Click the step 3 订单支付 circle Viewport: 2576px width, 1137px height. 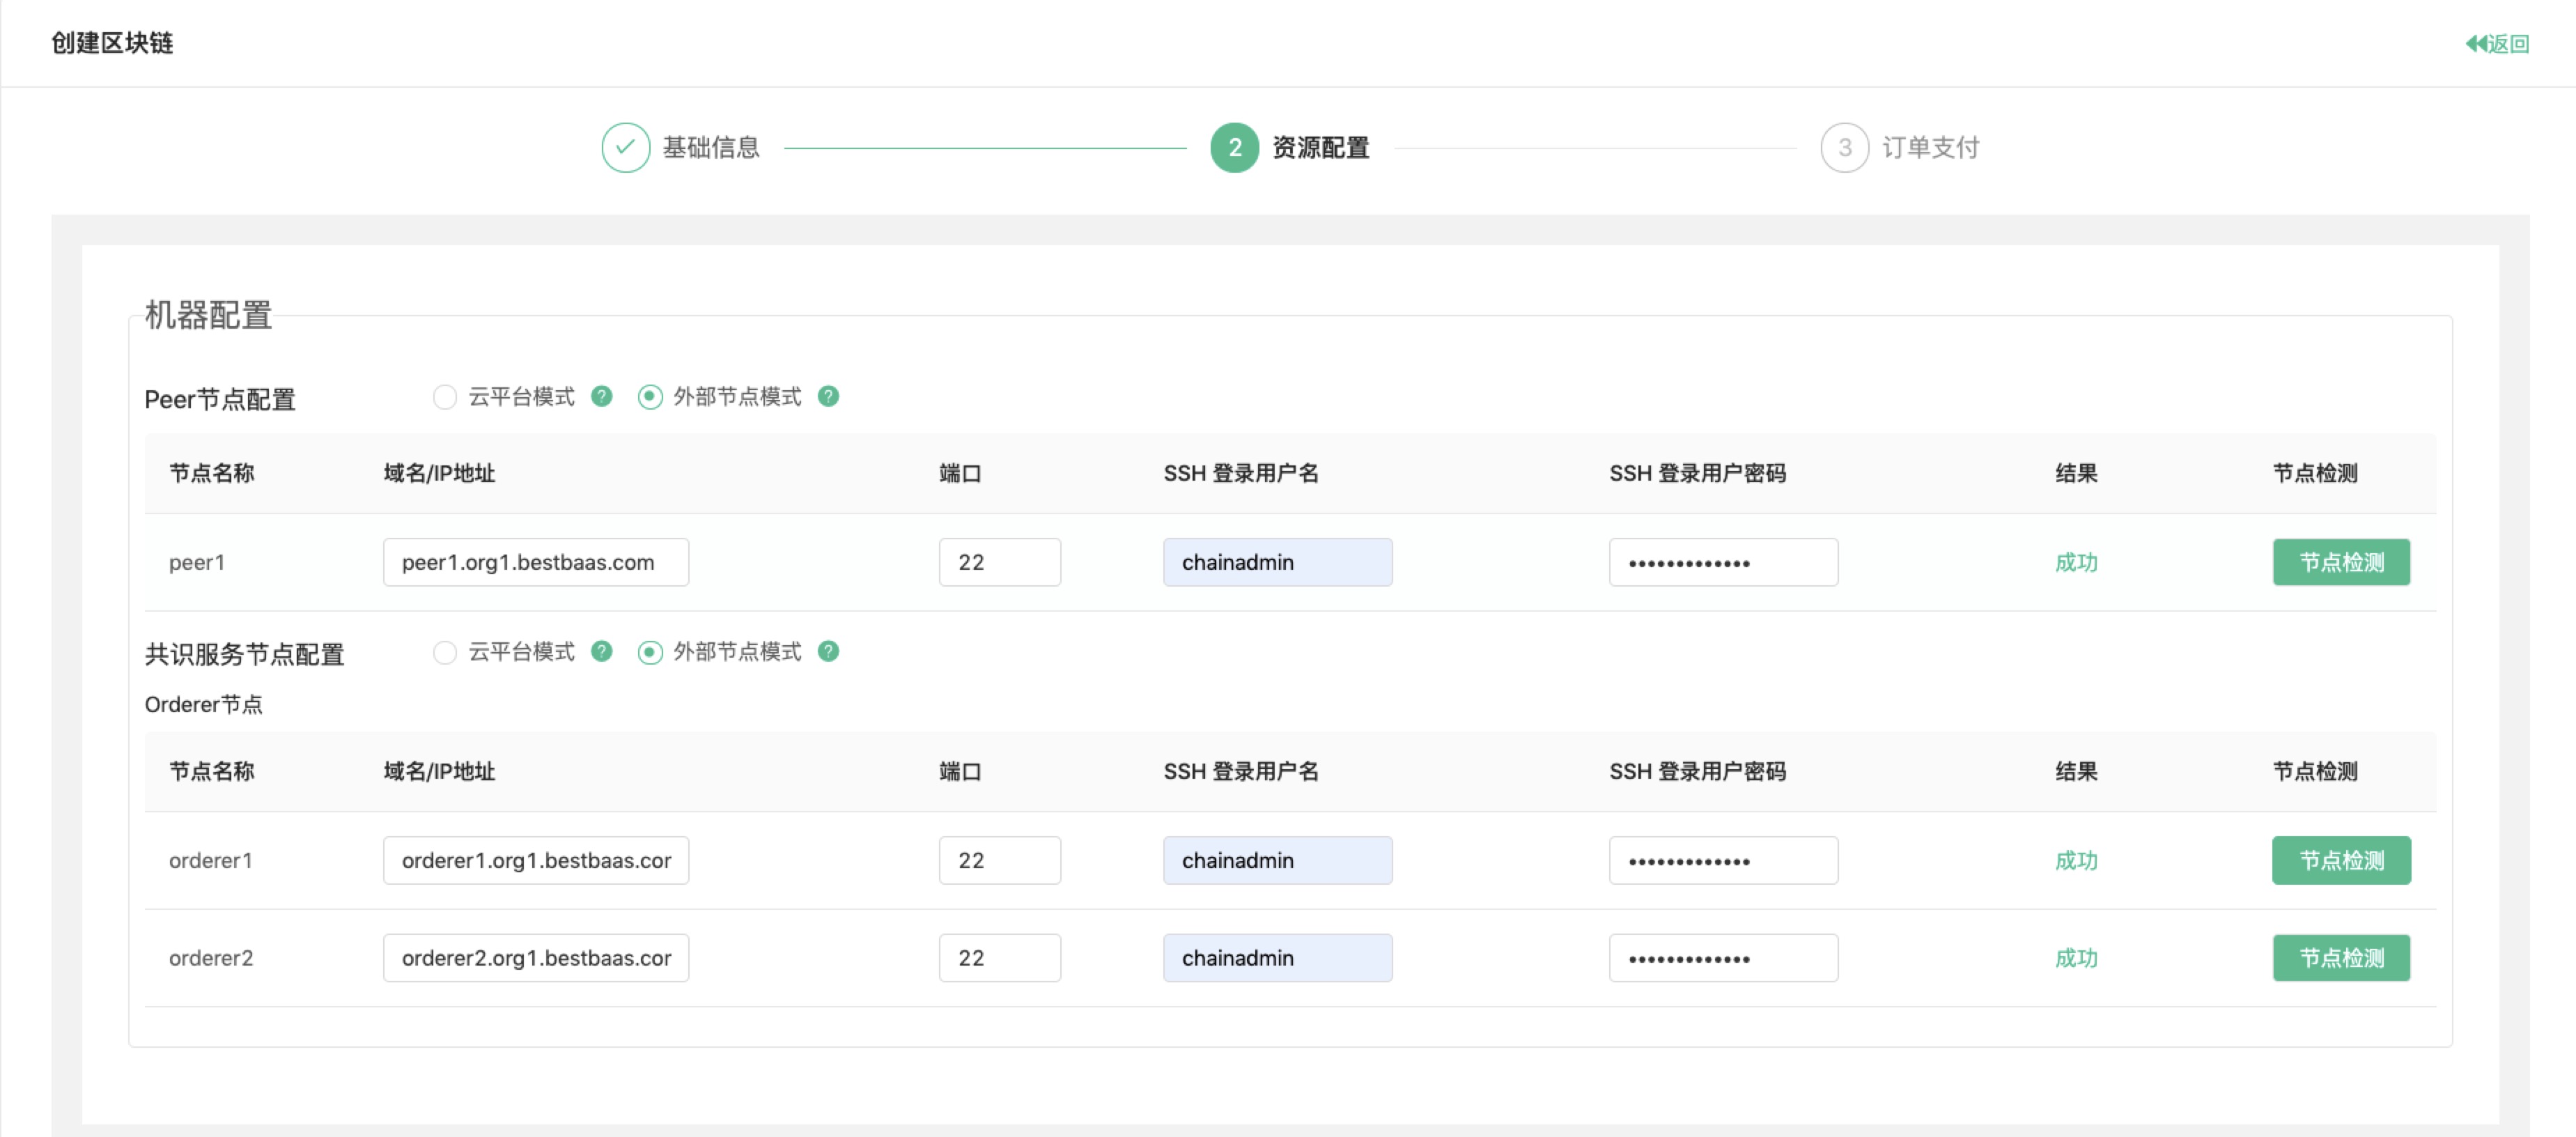(x=1845, y=148)
